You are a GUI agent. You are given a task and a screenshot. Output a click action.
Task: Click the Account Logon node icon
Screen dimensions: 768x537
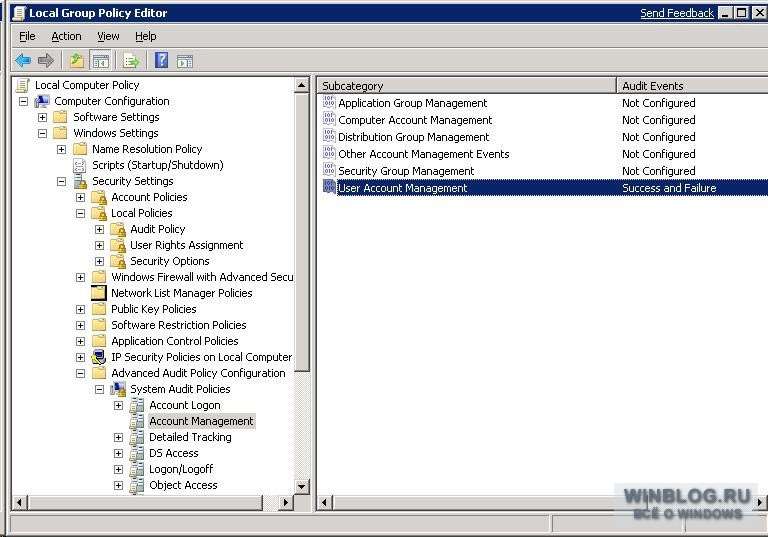pyautogui.click(x=137, y=405)
